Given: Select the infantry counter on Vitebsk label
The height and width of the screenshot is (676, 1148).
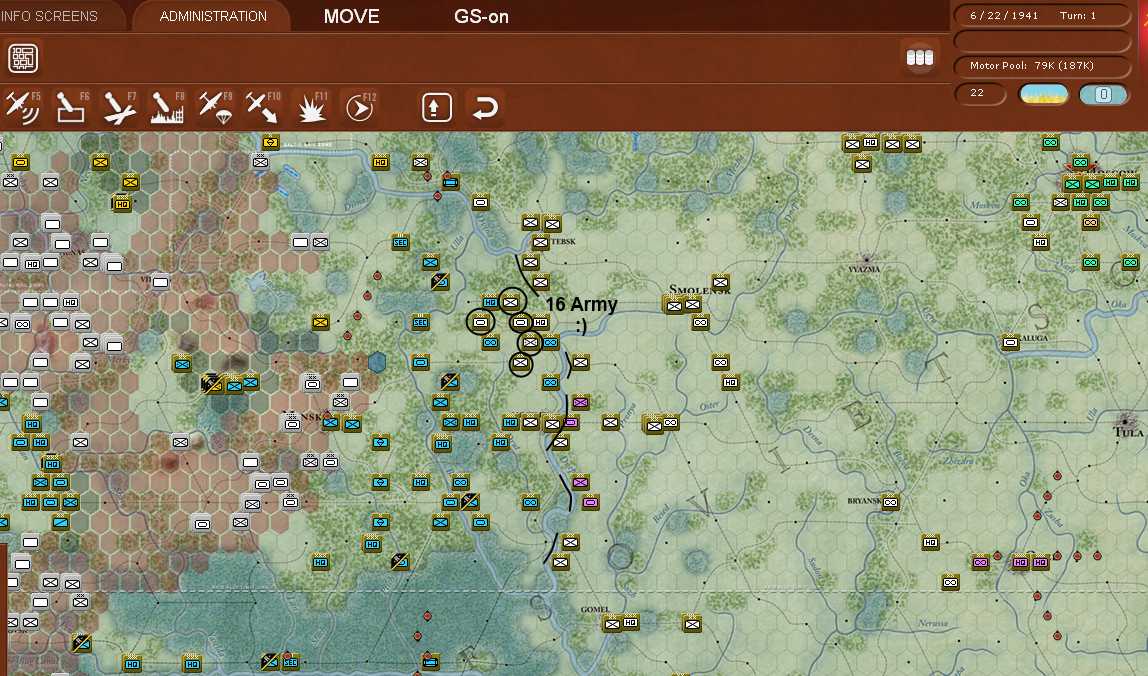Looking at the screenshot, I should [x=540, y=242].
